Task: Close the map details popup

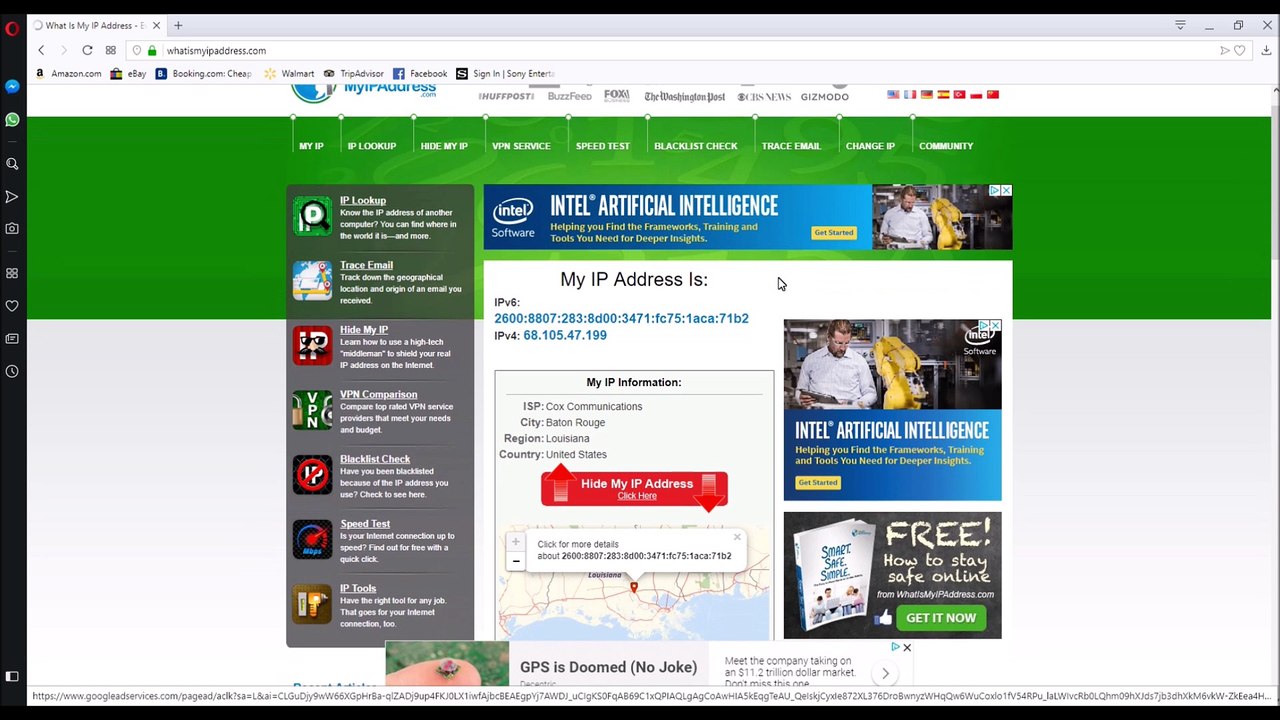Action: click(737, 538)
